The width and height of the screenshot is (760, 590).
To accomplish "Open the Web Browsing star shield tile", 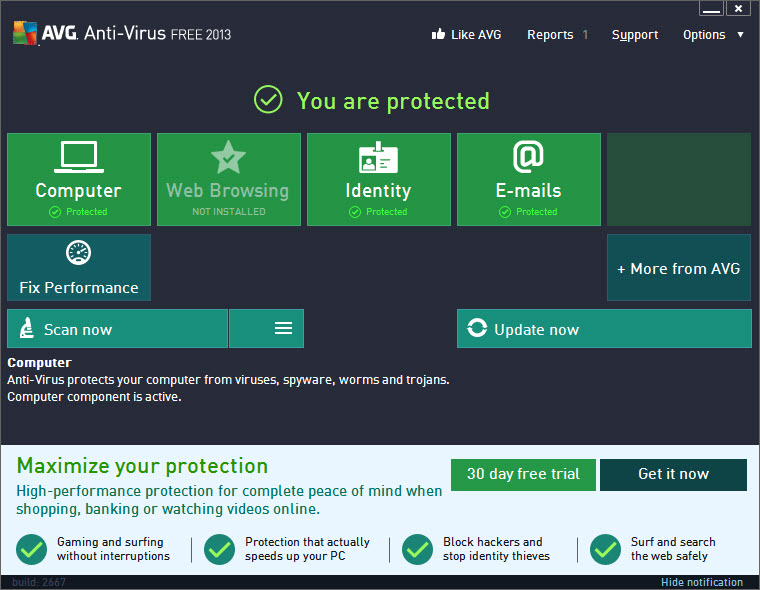I will click(228, 158).
